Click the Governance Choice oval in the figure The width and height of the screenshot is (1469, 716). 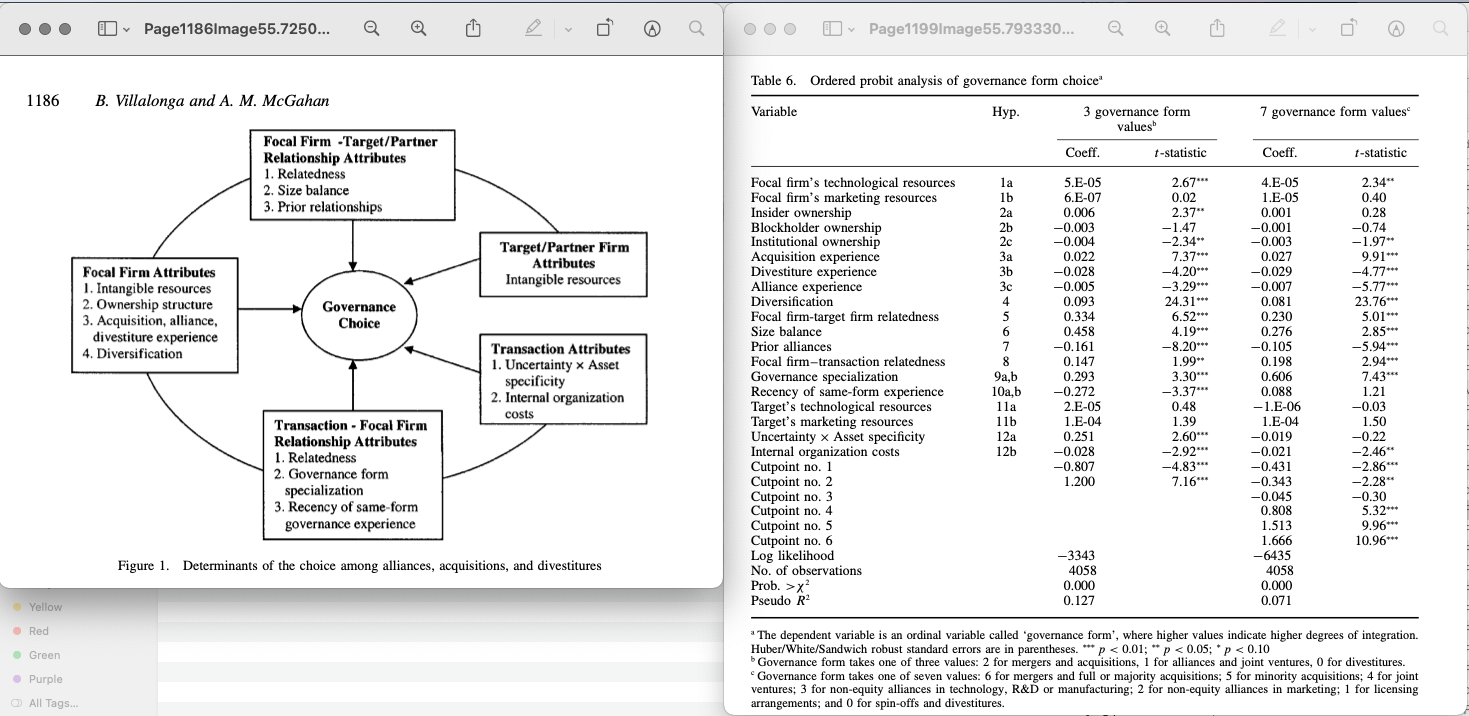pos(358,315)
